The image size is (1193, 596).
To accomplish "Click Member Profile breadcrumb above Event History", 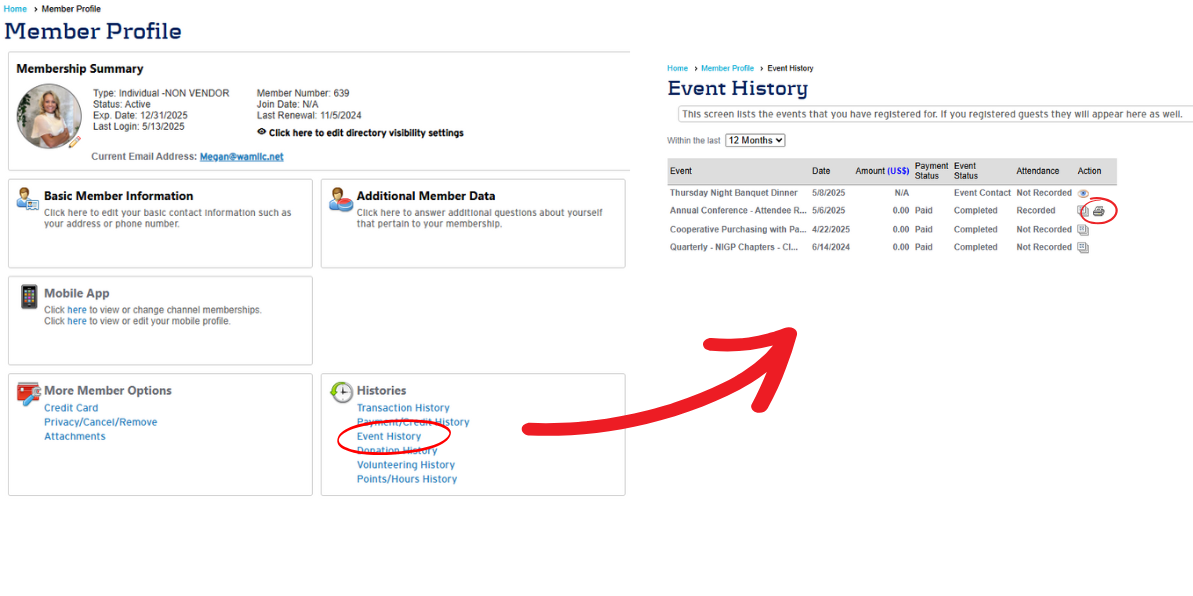I will 727,68.
